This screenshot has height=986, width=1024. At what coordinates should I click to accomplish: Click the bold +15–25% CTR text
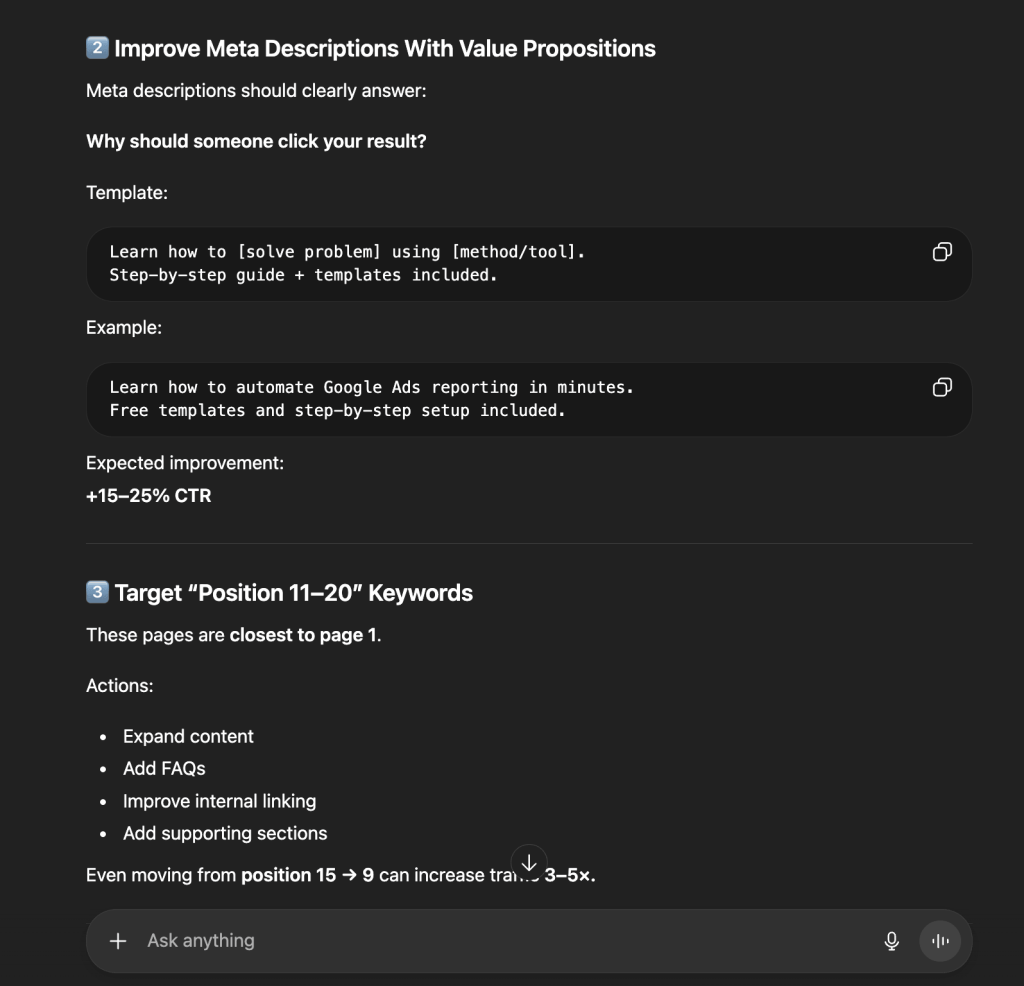tap(148, 495)
